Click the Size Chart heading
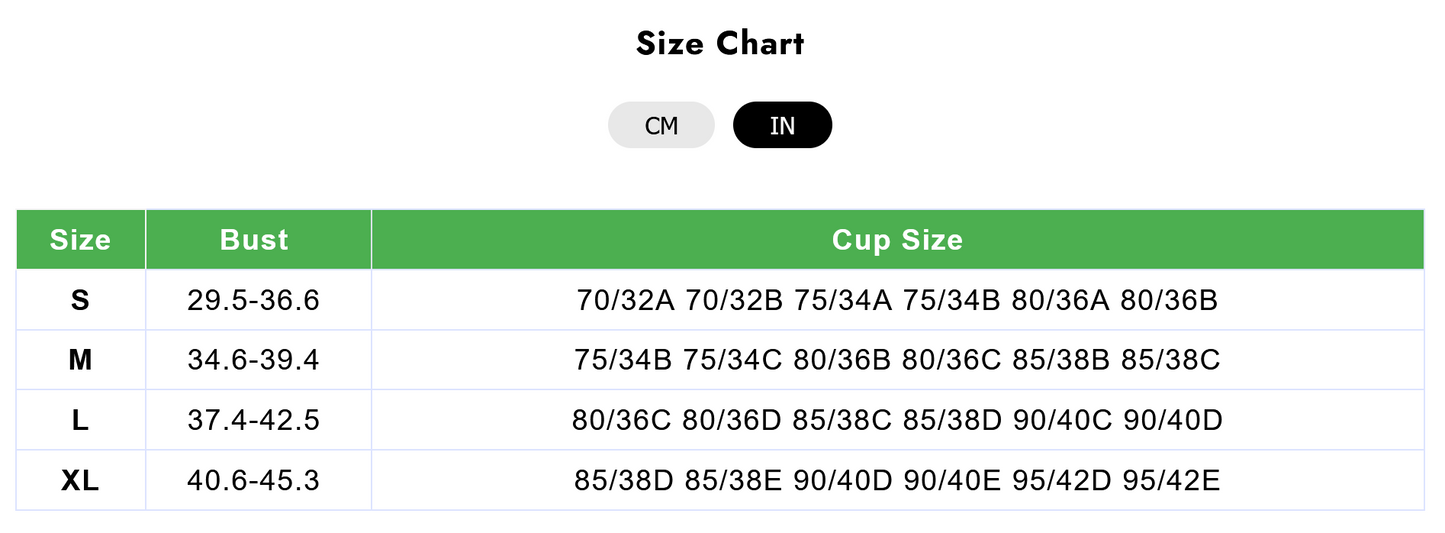This screenshot has width=1445, height=533. [720, 43]
